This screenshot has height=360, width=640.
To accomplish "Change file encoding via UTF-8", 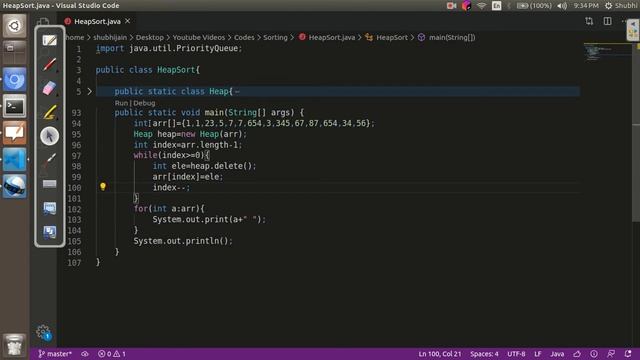I will click(516, 354).
